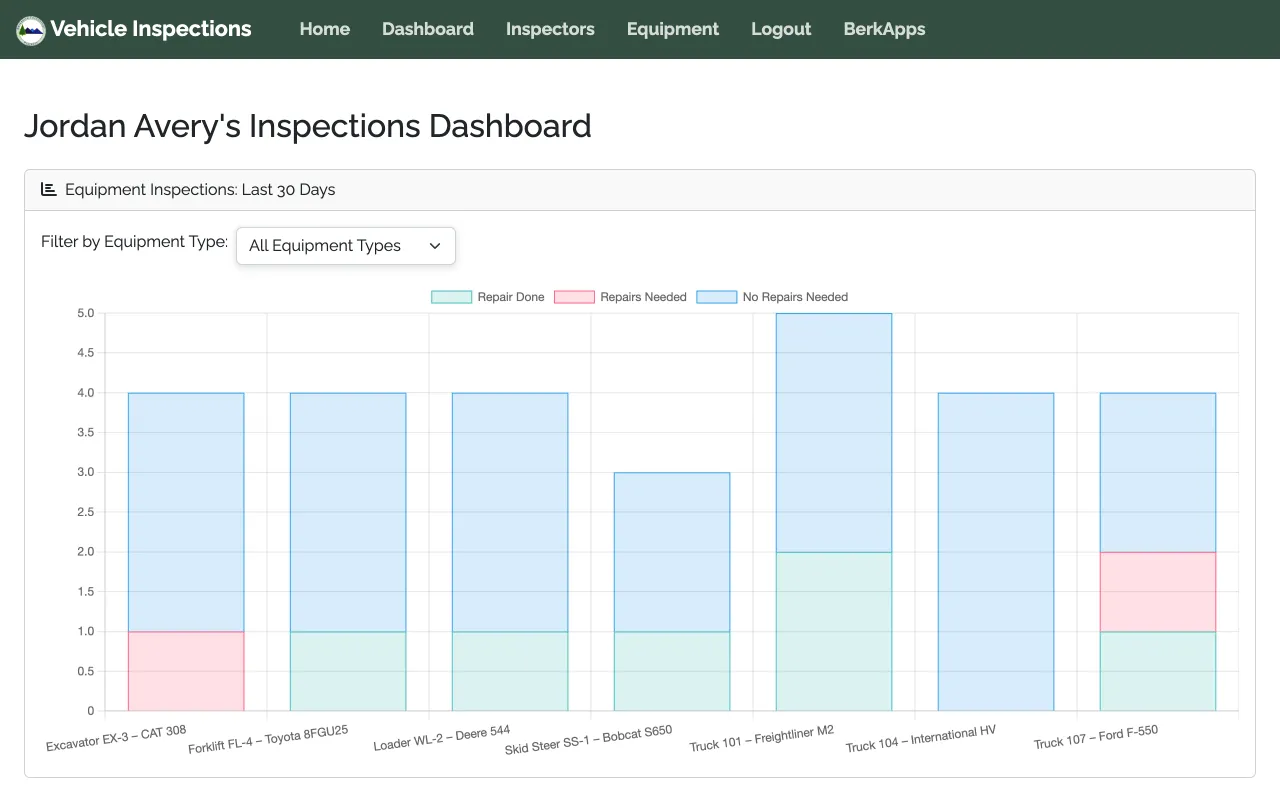Click the Skid Steer SS-1 Repair Done segment
The width and height of the screenshot is (1280, 800).
coord(672,671)
